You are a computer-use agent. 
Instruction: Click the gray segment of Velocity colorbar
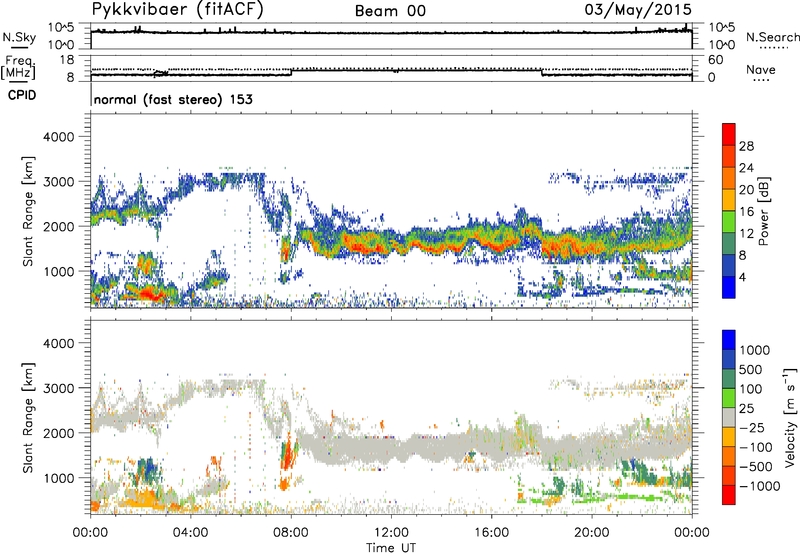(729, 417)
